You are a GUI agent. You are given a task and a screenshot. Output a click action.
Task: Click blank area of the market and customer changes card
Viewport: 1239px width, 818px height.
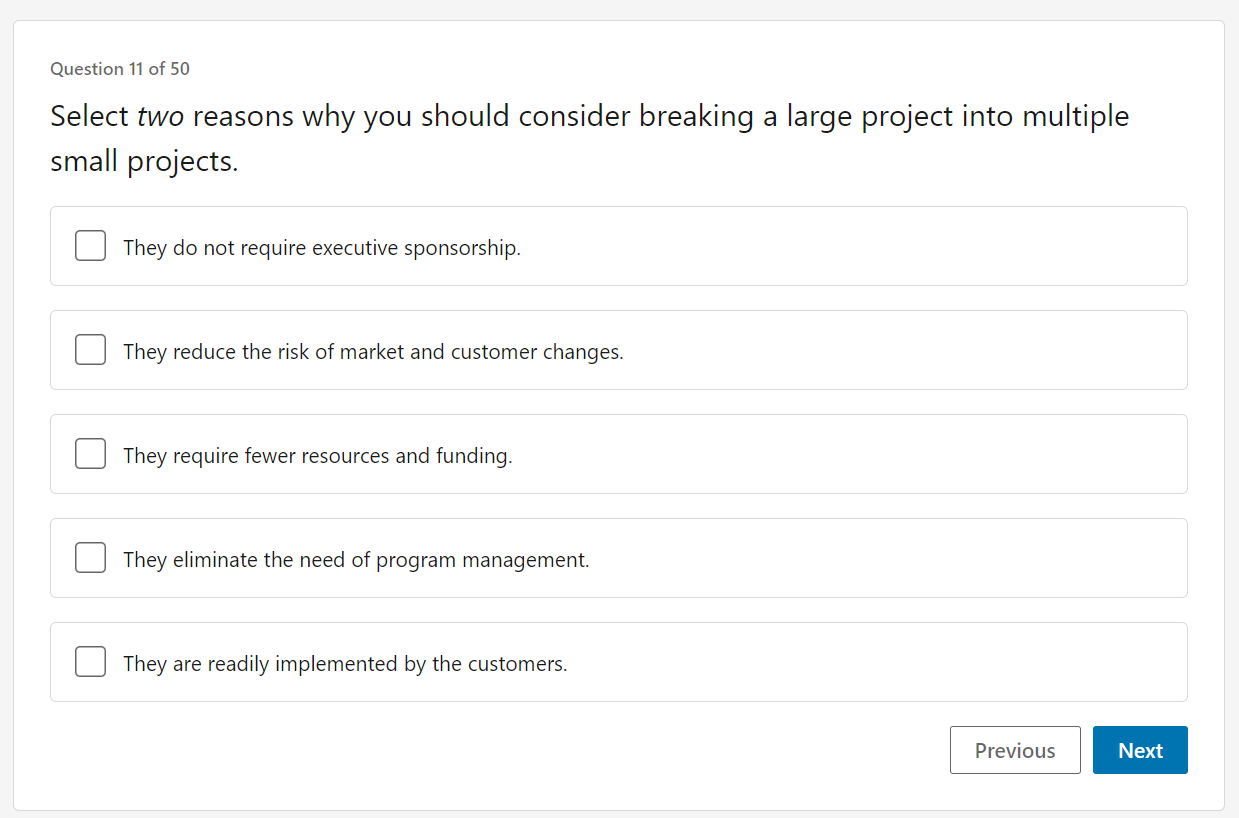(900, 350)
